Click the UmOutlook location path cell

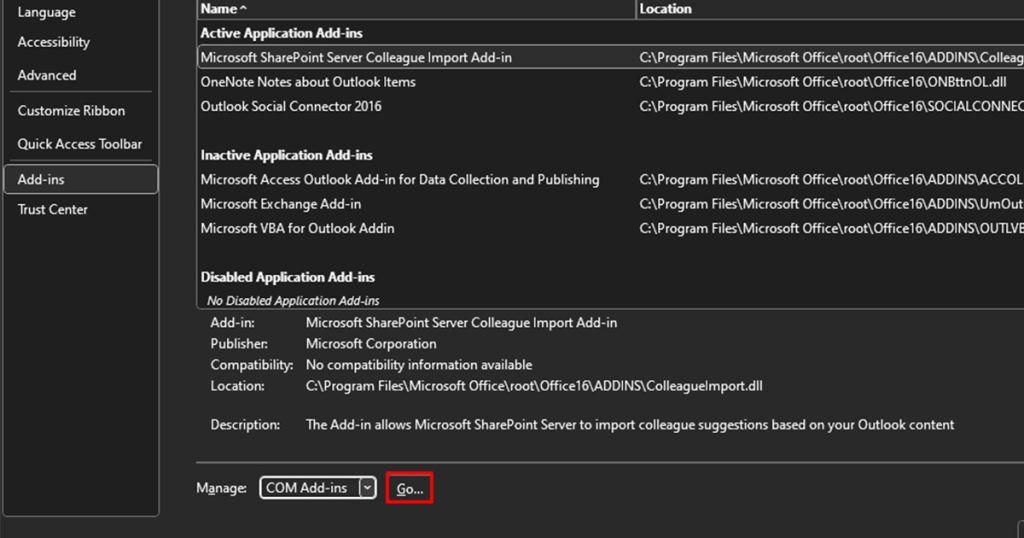coord(831,204)
